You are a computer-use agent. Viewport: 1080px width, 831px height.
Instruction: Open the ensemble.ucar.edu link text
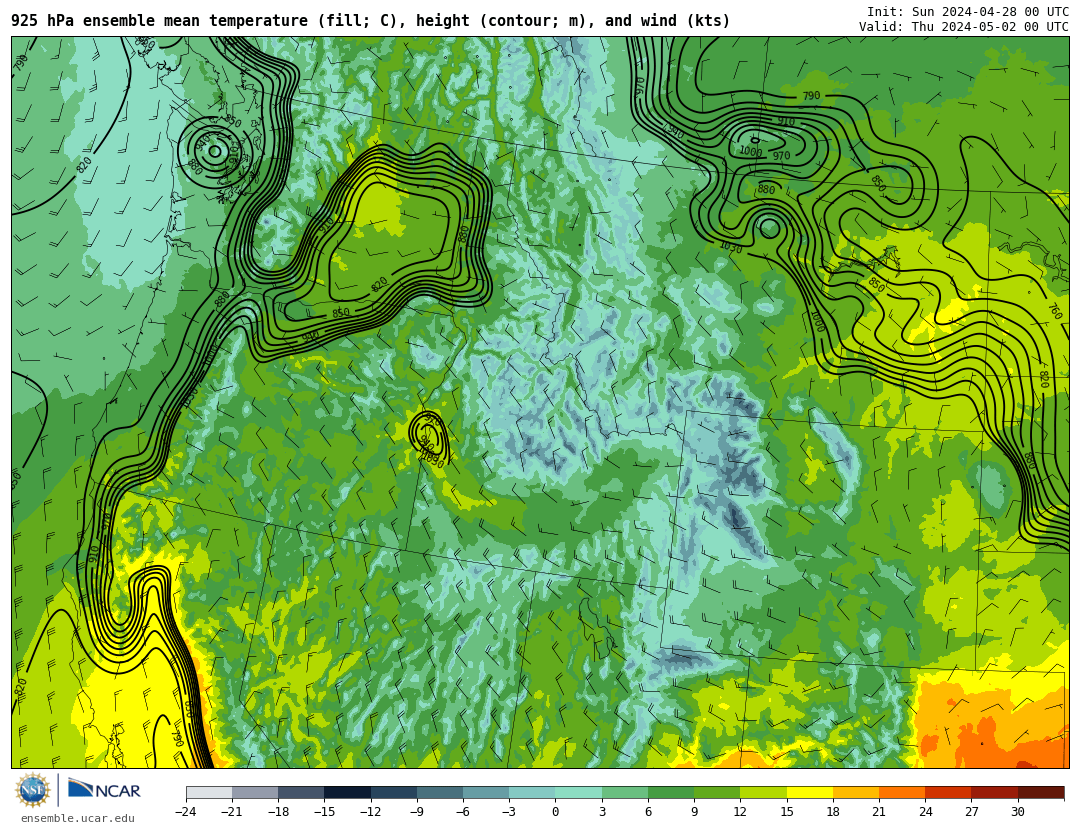click(x=78, y=819)
